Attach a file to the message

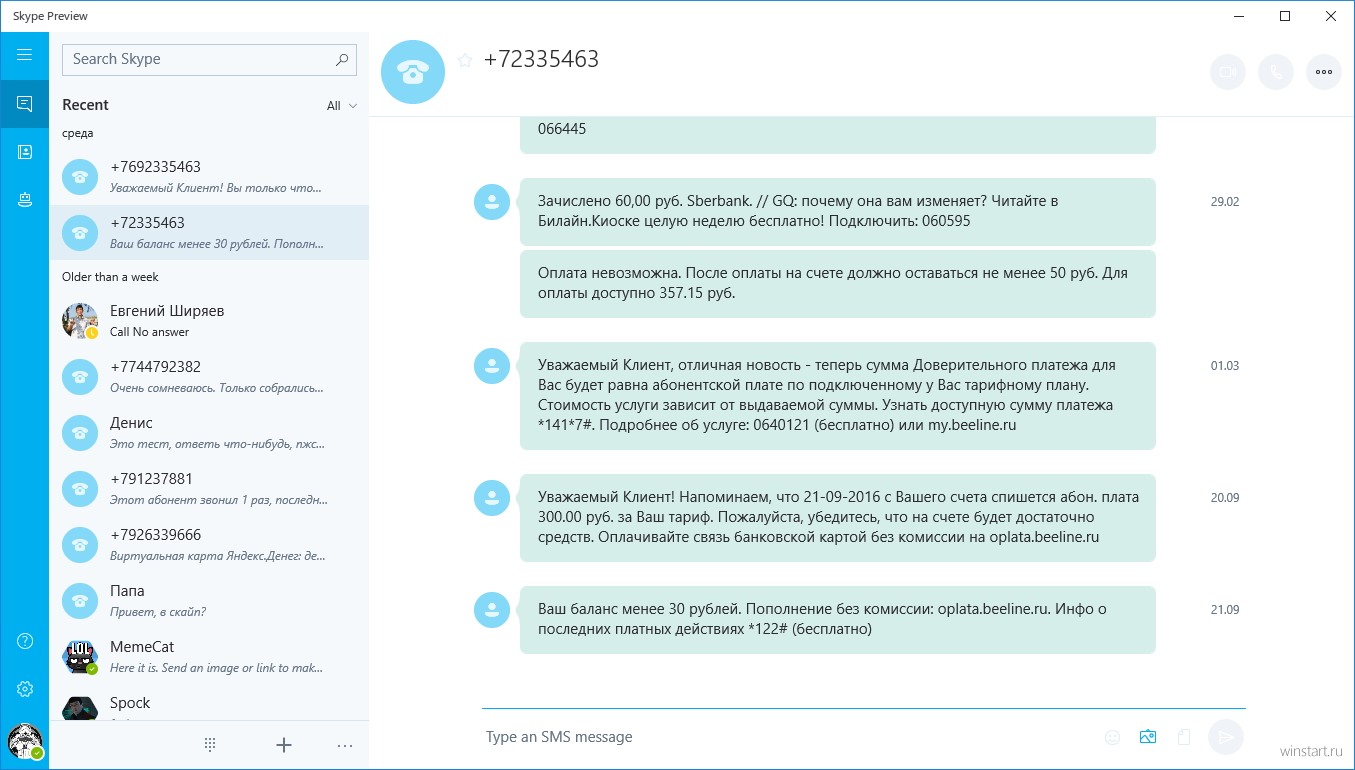[x=1184, y=737]
